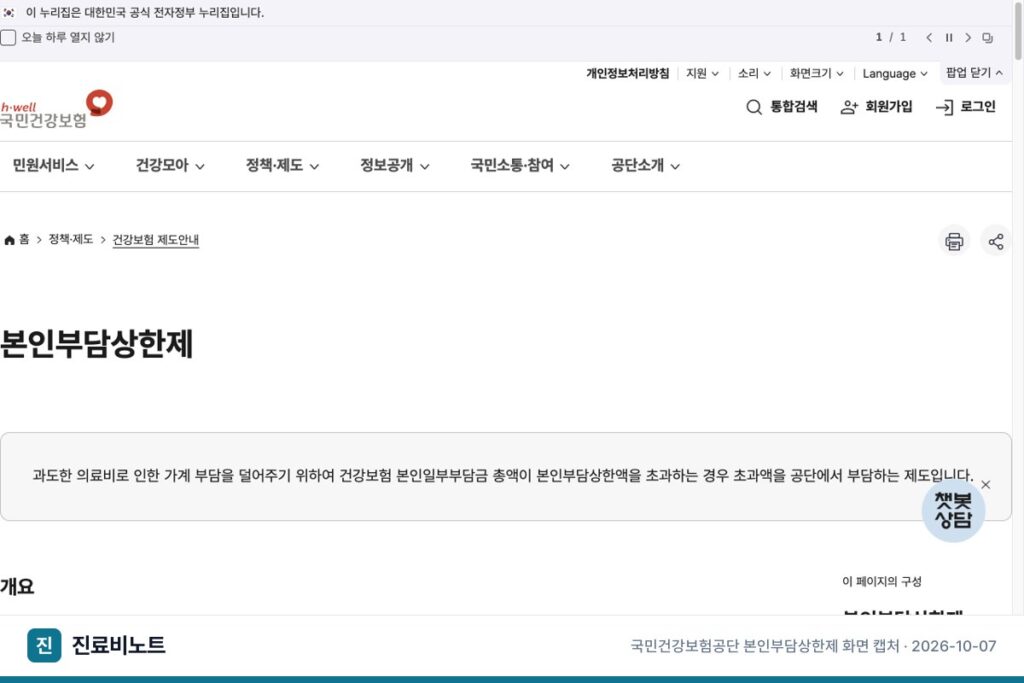Open the 정책·제도 main menu

click(x=282, y=165)
